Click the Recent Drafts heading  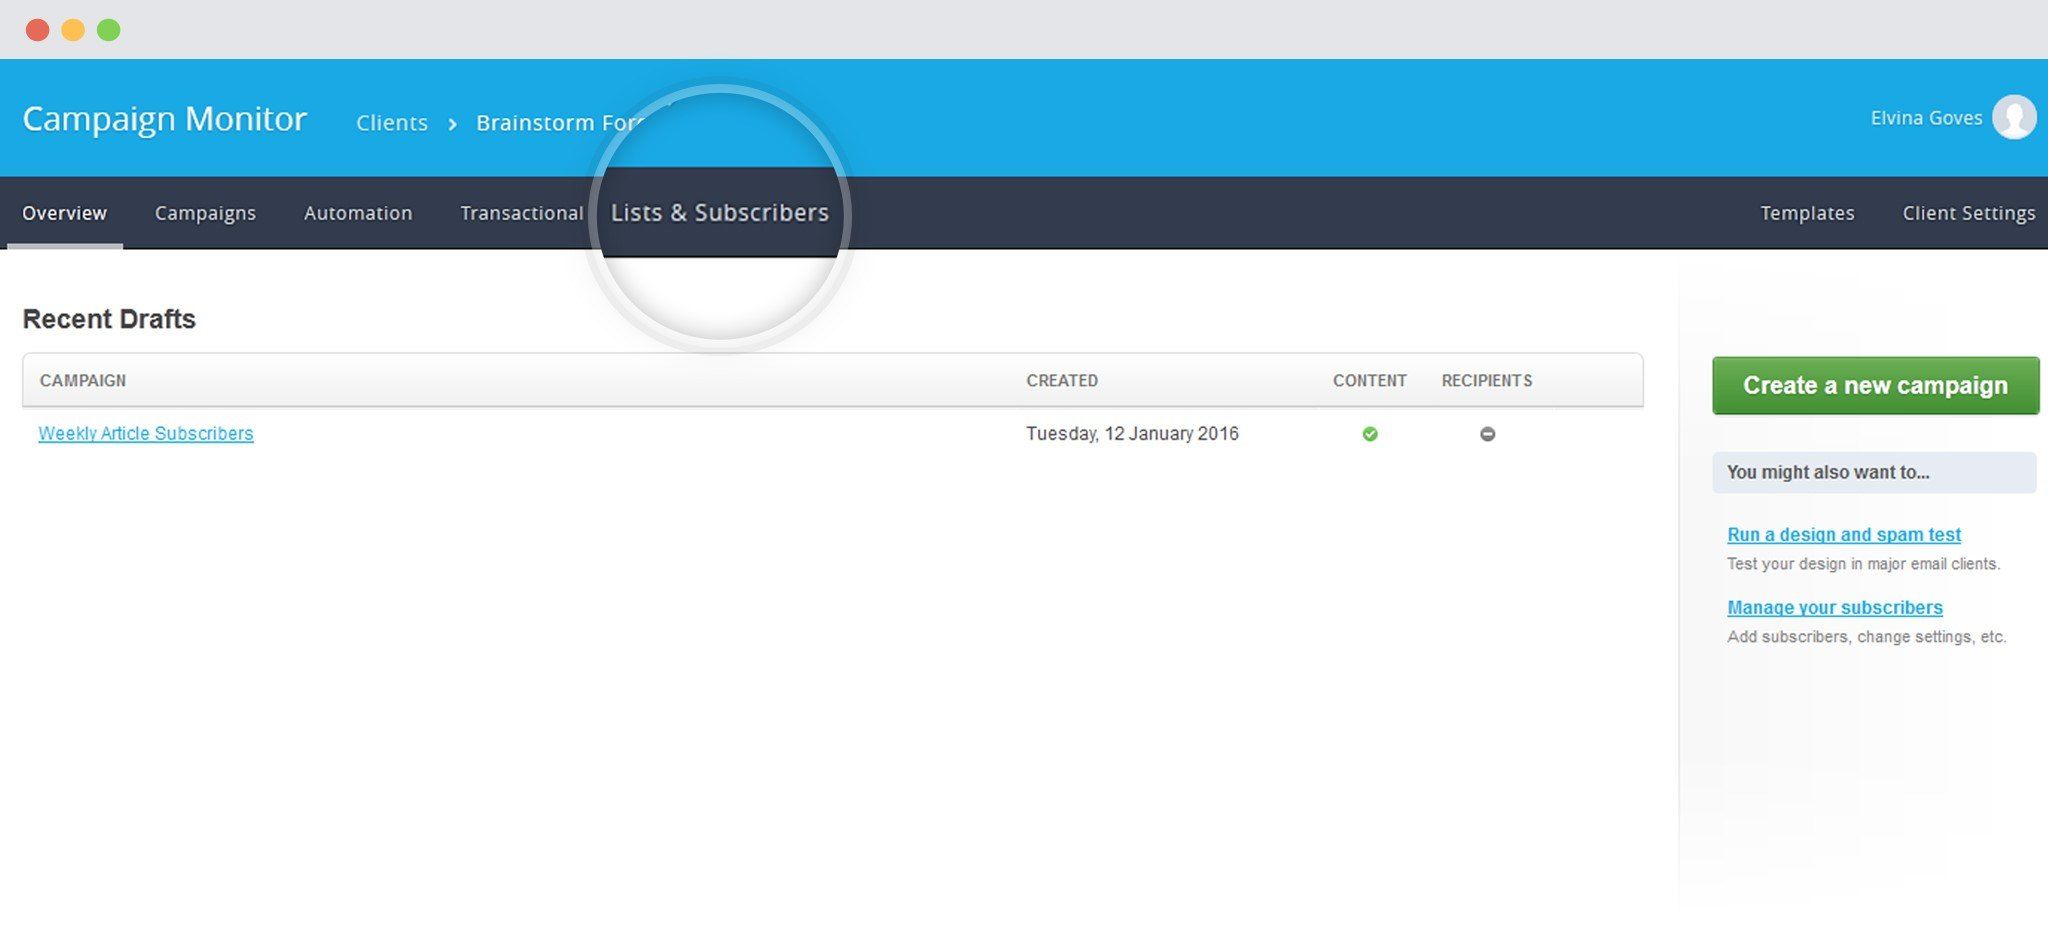tap(109, 319)
